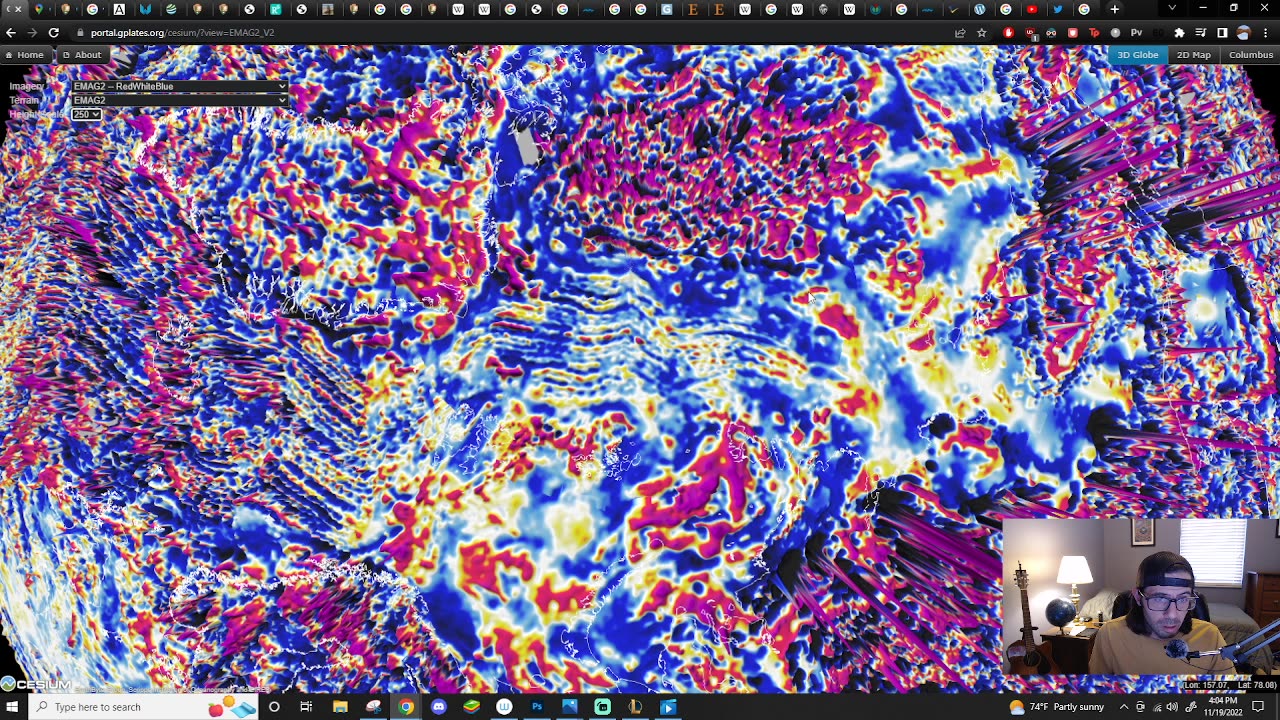Screen dimensions: 1280x720
Task: Expand the Imagery dropdown showing EMAG2 RedWhiteBlue
Action: tap(180, 86)
